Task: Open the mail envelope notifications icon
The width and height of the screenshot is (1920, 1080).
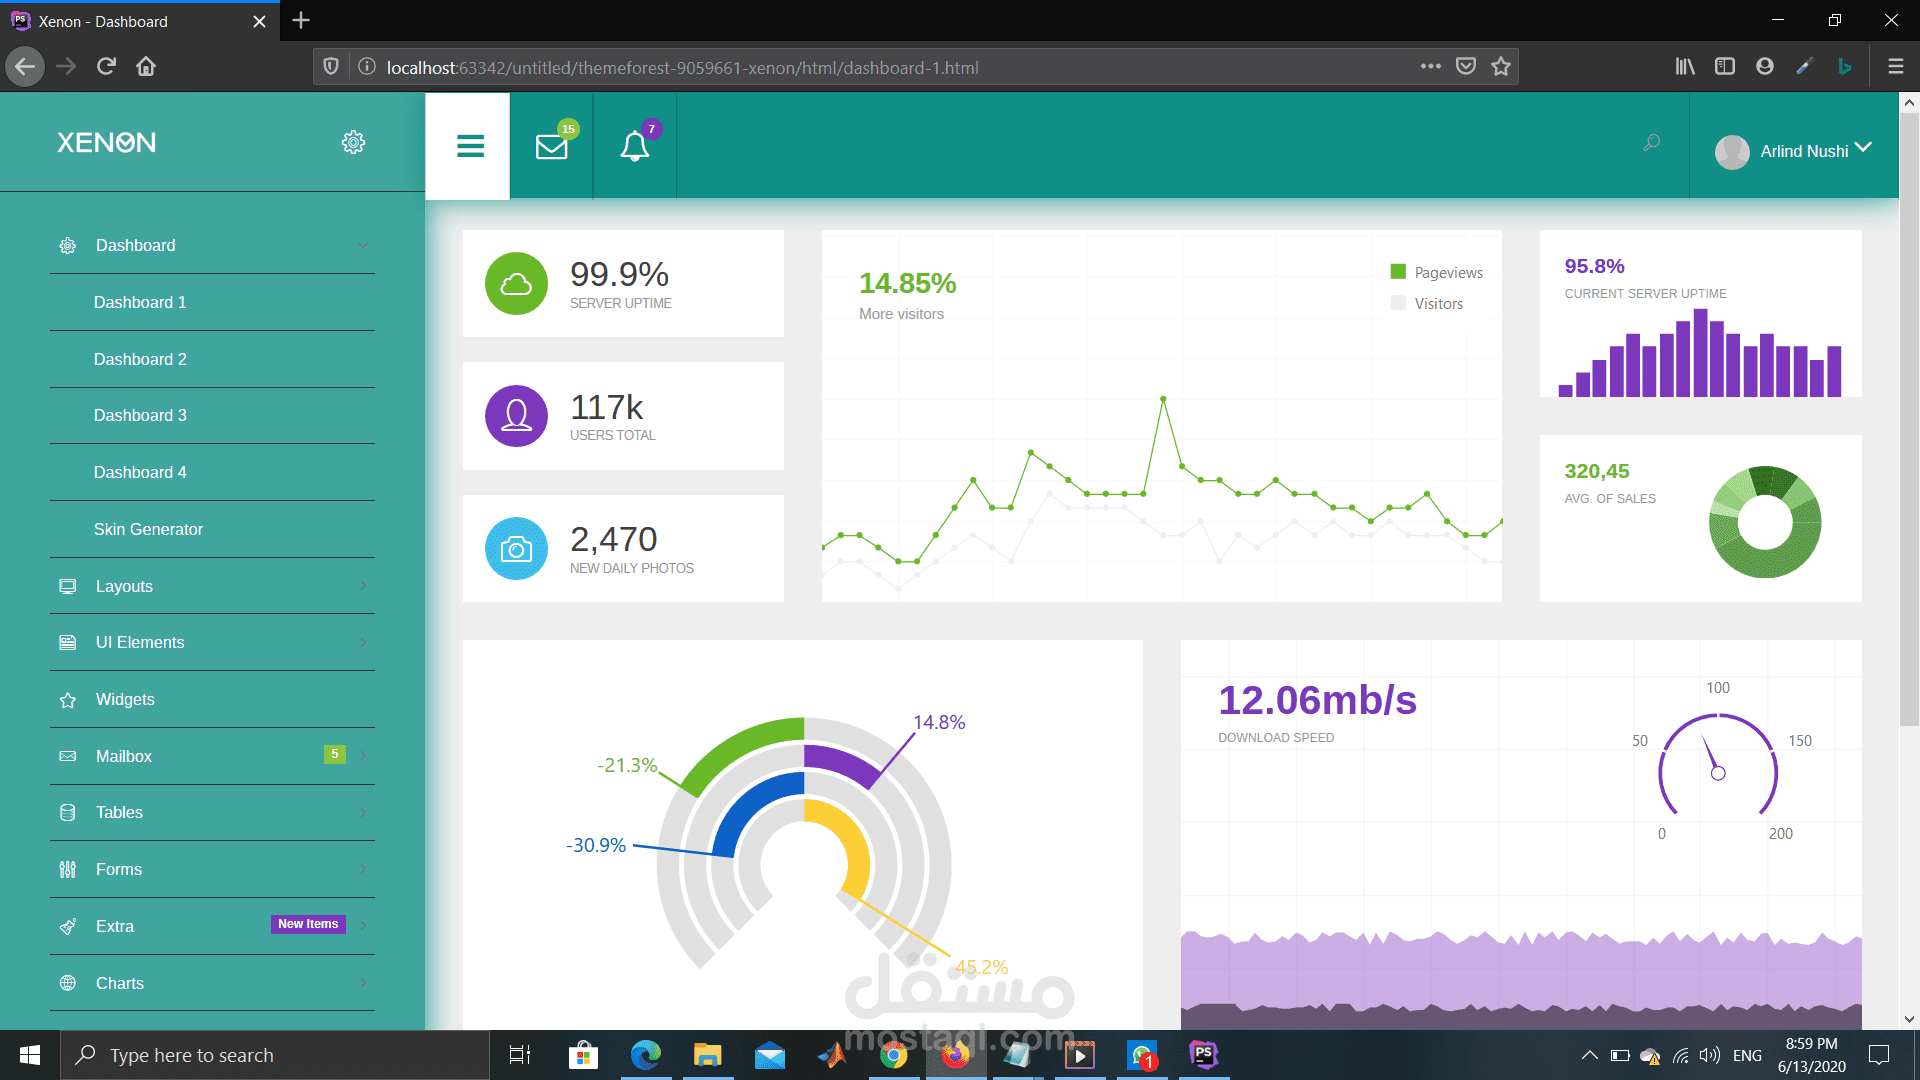Action: click(x=551, y=147)
